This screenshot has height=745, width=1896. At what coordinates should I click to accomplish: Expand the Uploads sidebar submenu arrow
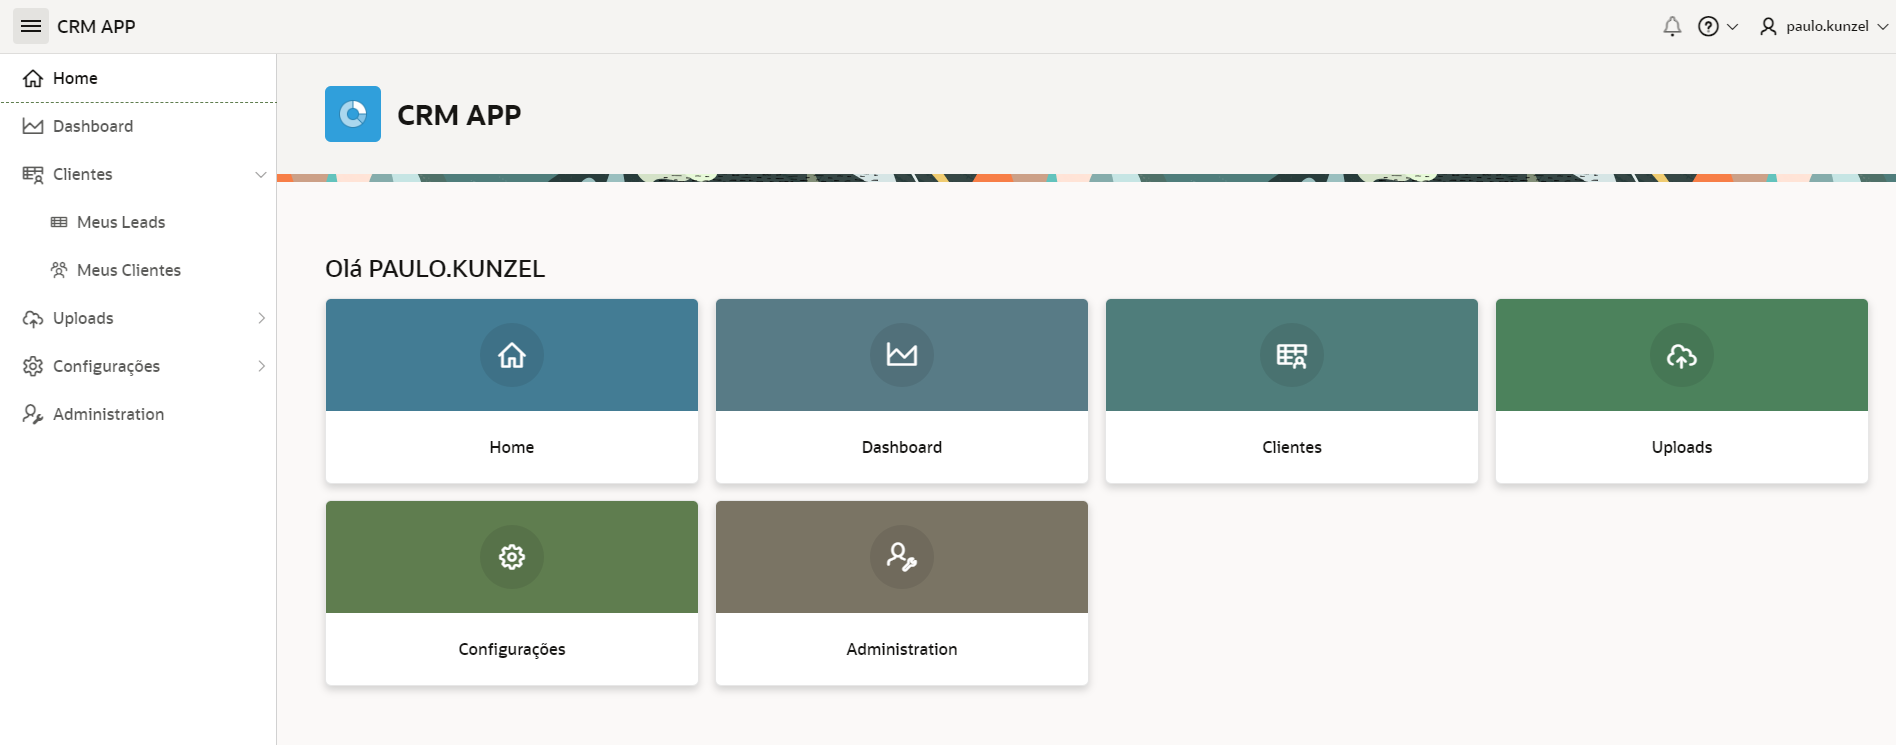pos(261,318)
